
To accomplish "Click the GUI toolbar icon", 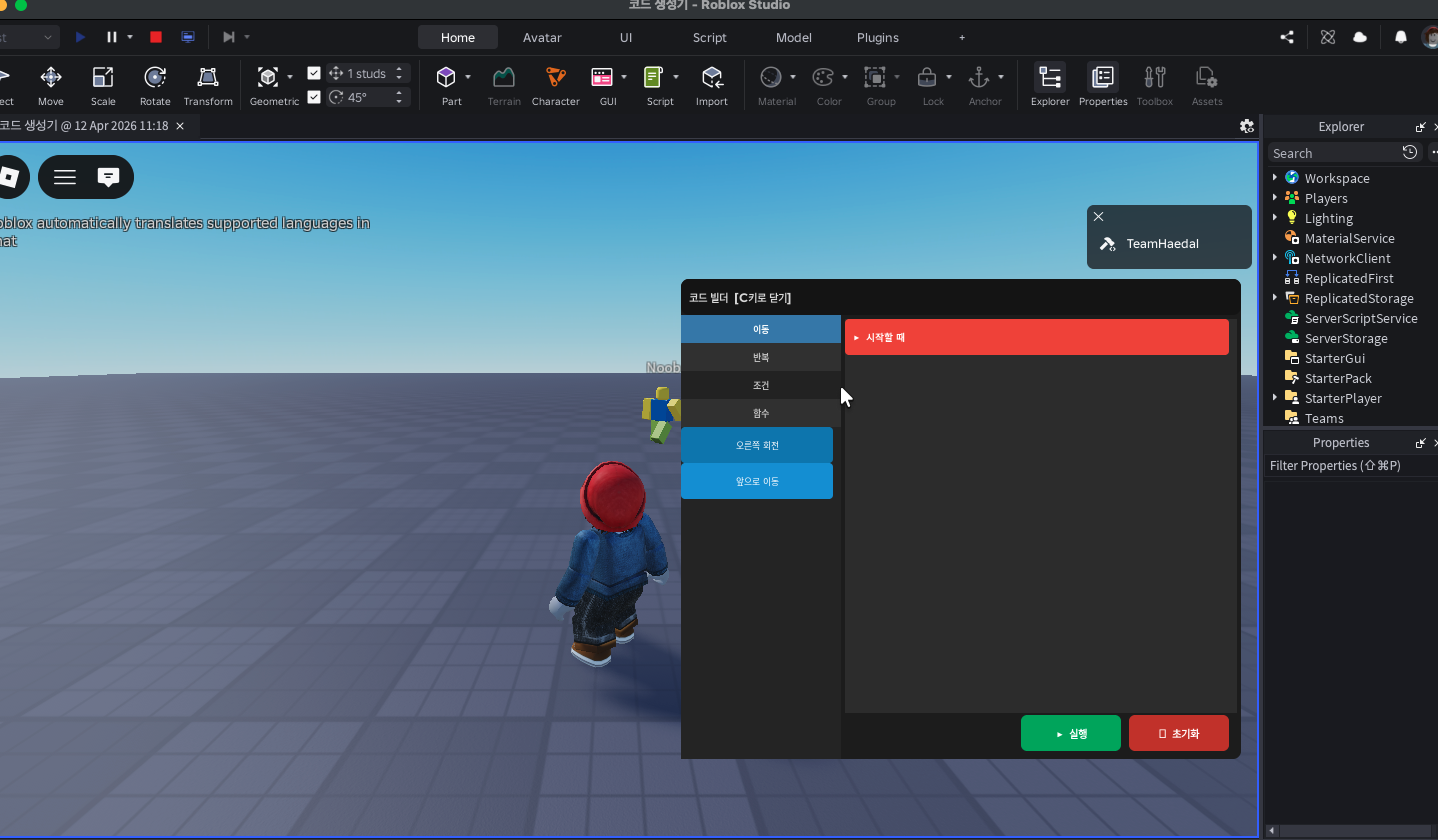I will (x=602, y=77).
